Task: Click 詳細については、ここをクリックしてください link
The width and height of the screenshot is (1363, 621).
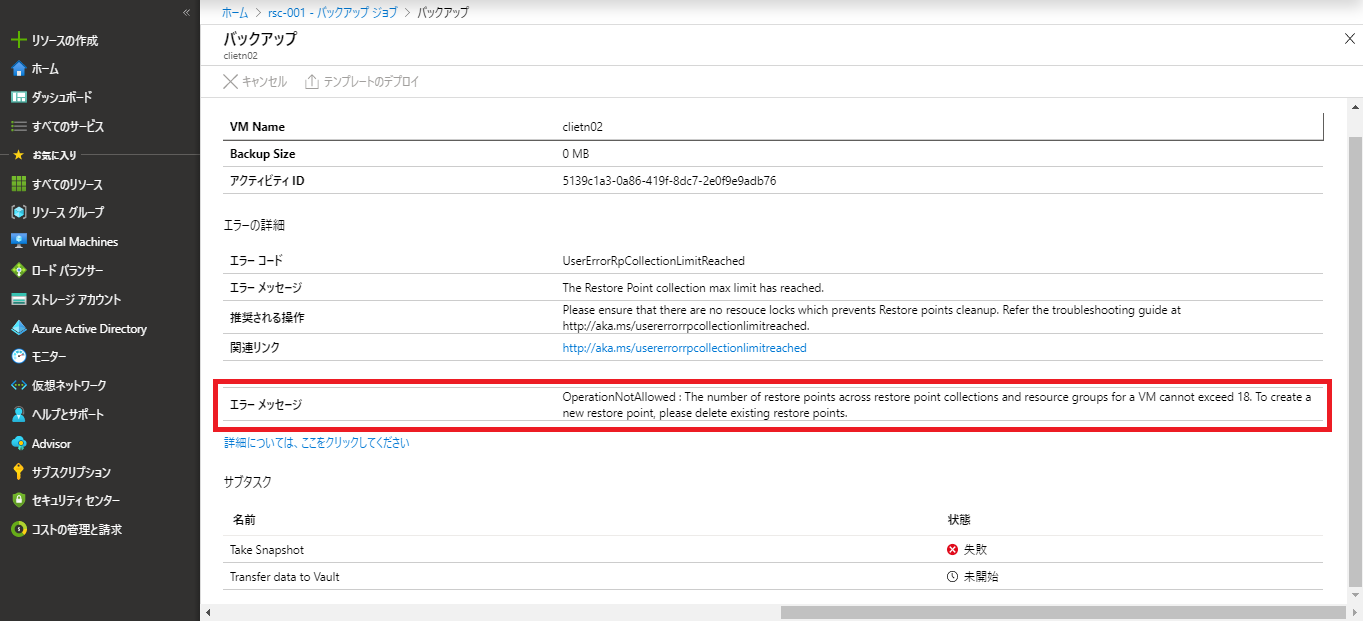Action: tap(316, 442)
